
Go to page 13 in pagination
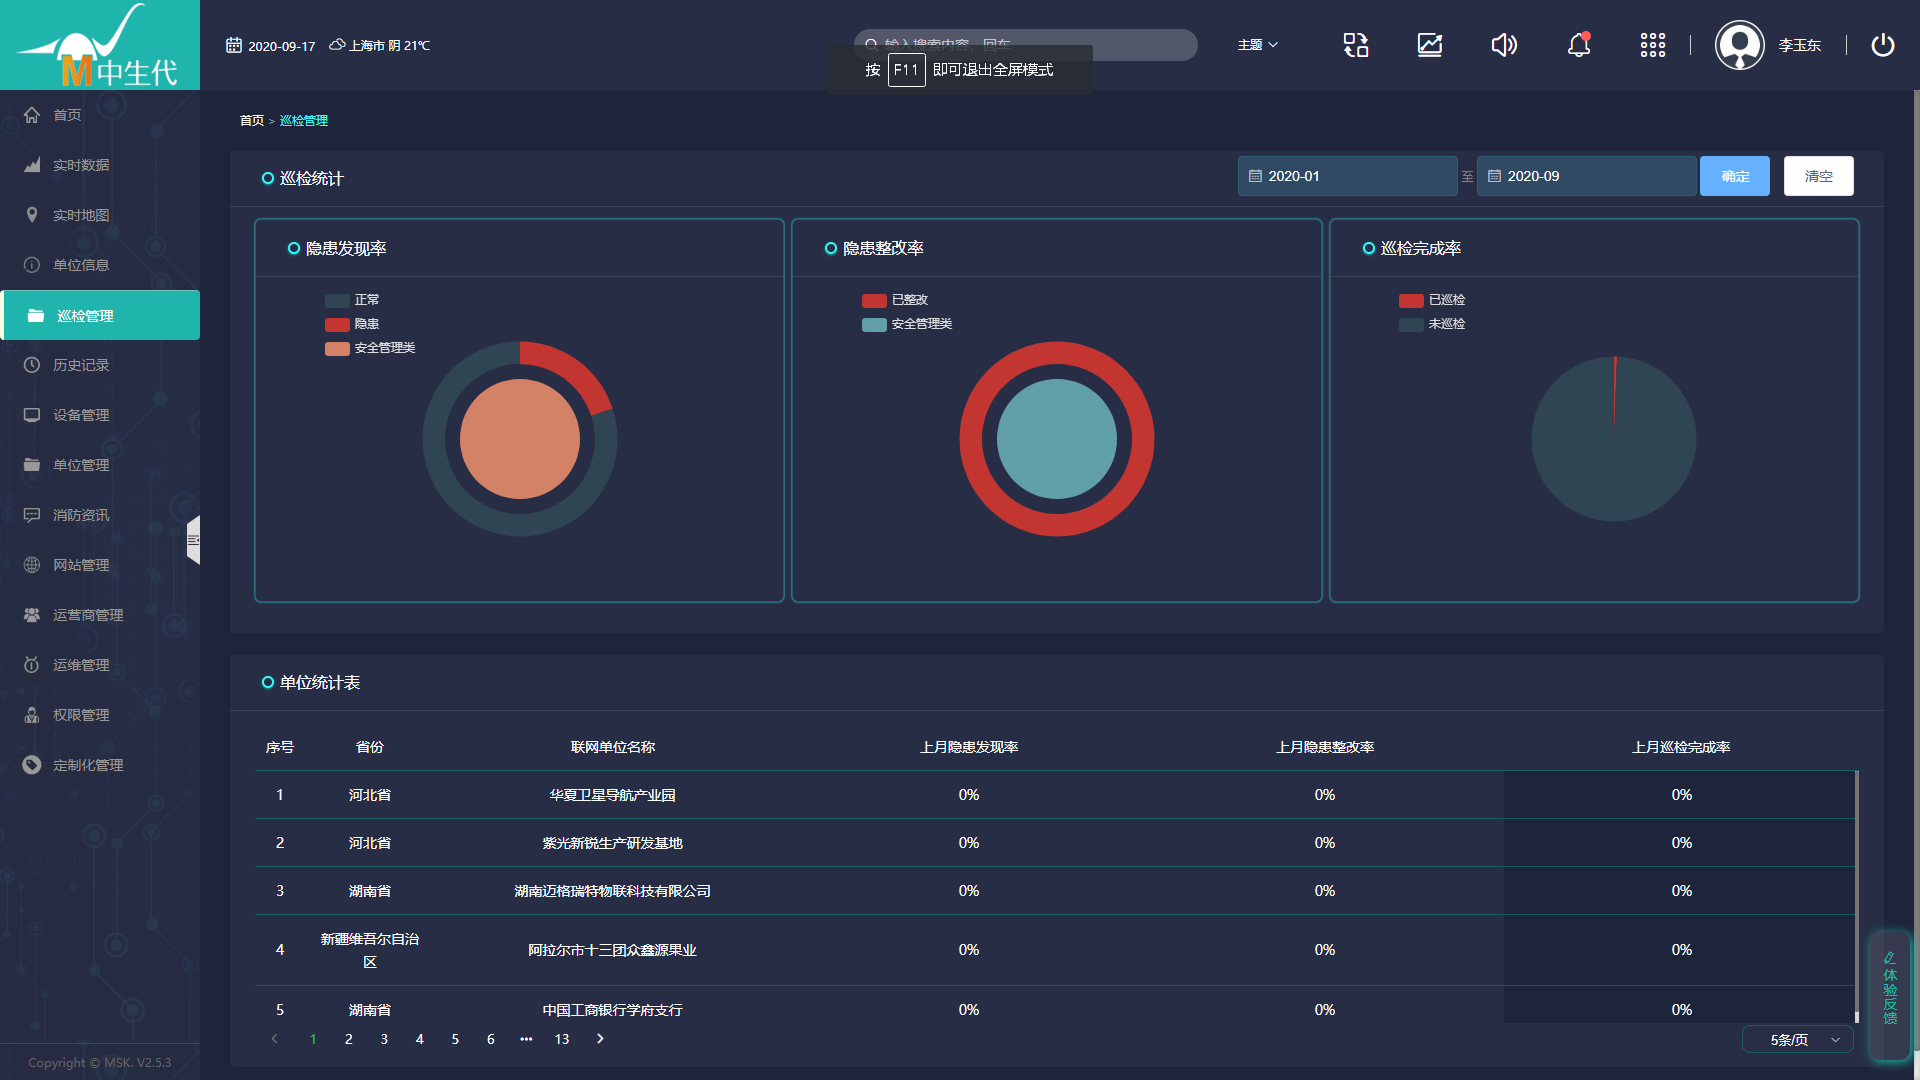(x=562, y=1039)
